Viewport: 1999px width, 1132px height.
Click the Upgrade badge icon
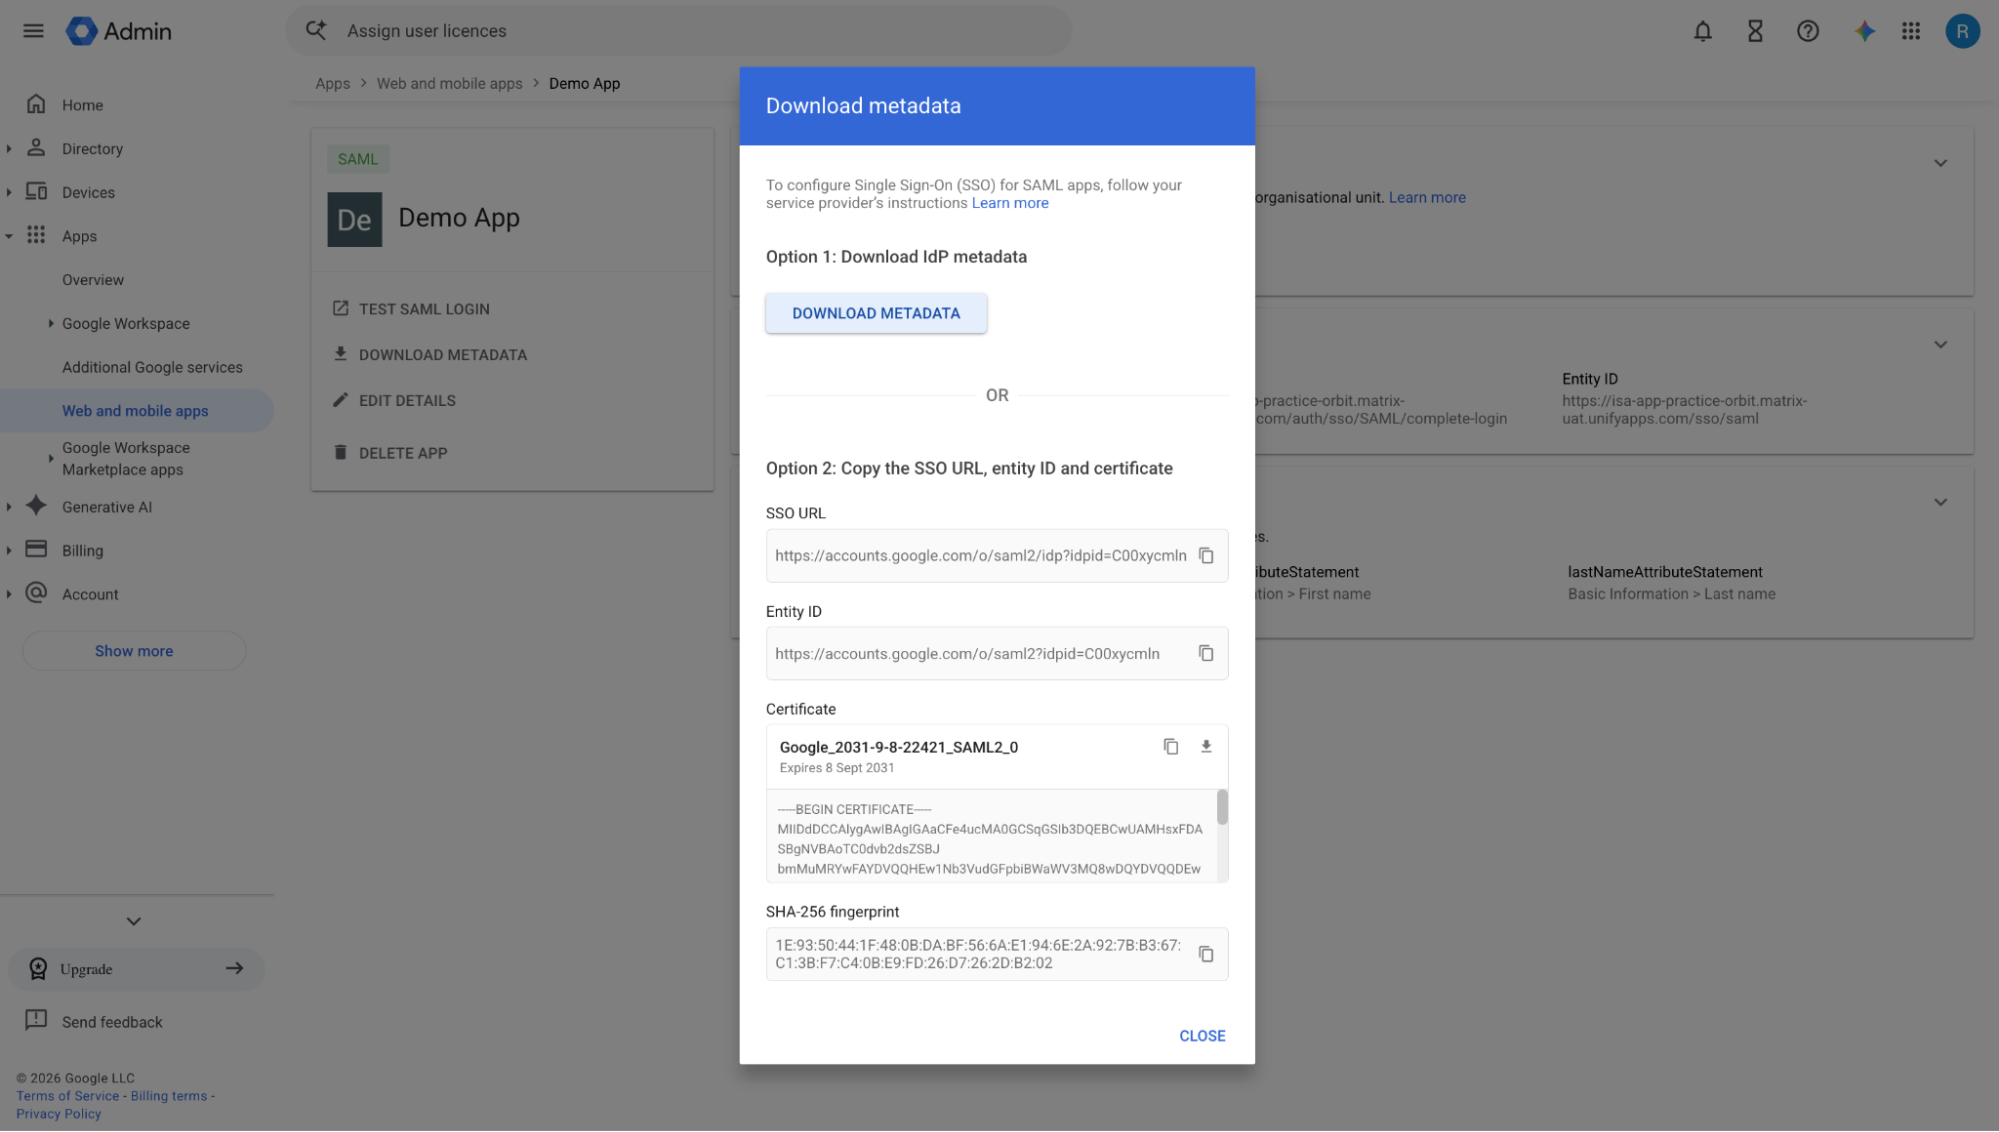coord(38,969)
